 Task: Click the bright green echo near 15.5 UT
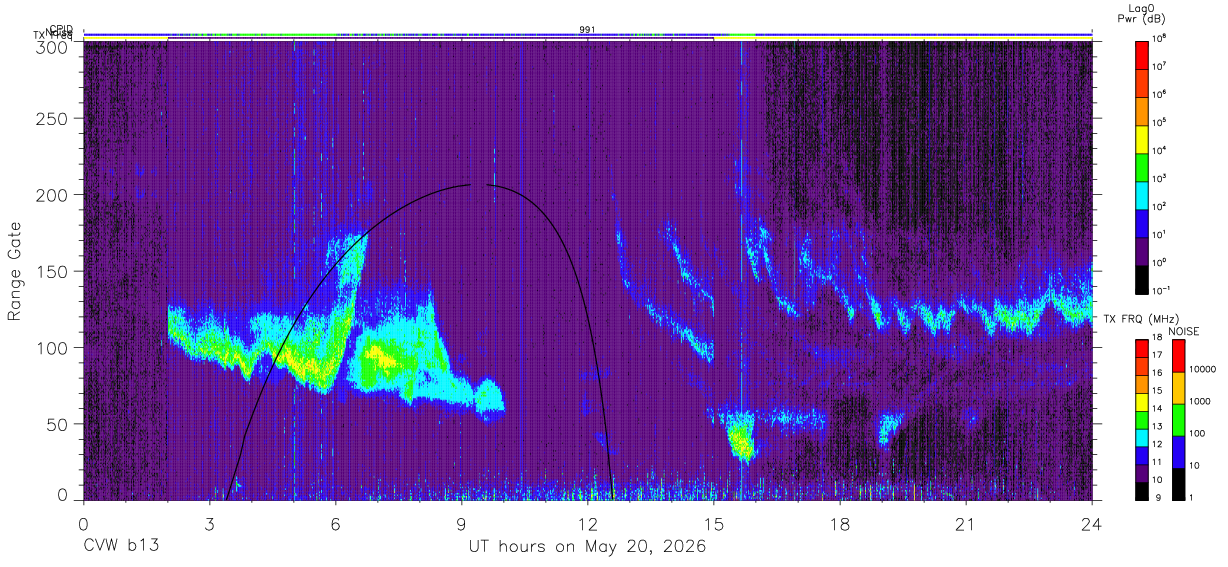click(740, 438)
